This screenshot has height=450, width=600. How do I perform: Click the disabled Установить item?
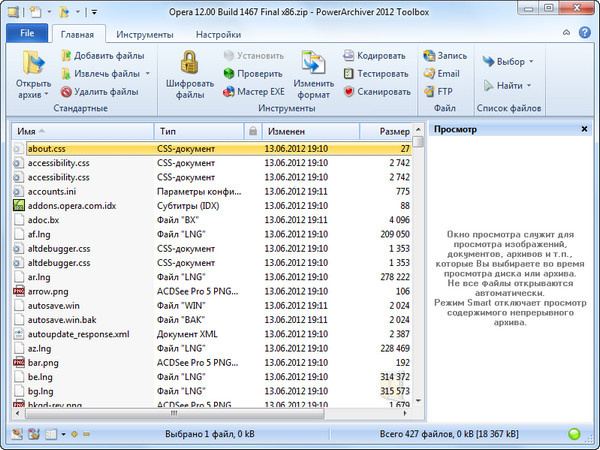(254, 56)
